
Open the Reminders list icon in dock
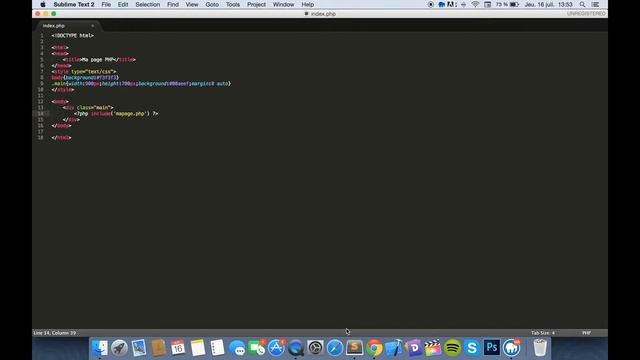pyautogui.click(x=217, y=348)
